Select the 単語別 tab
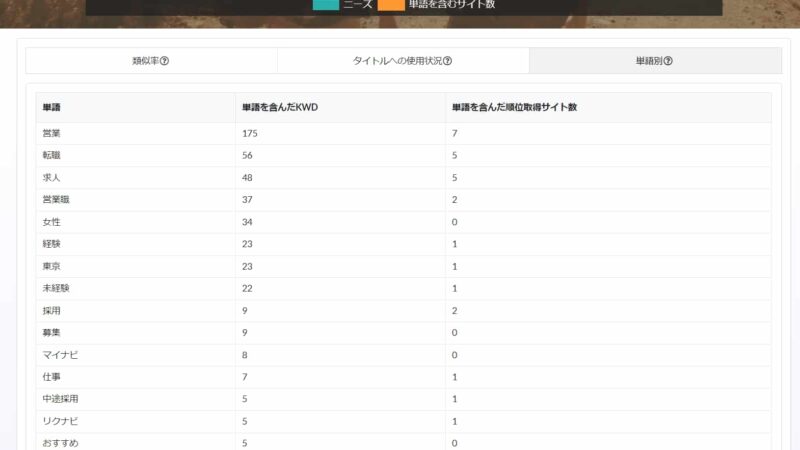800x450 pixels. point(655,61)
